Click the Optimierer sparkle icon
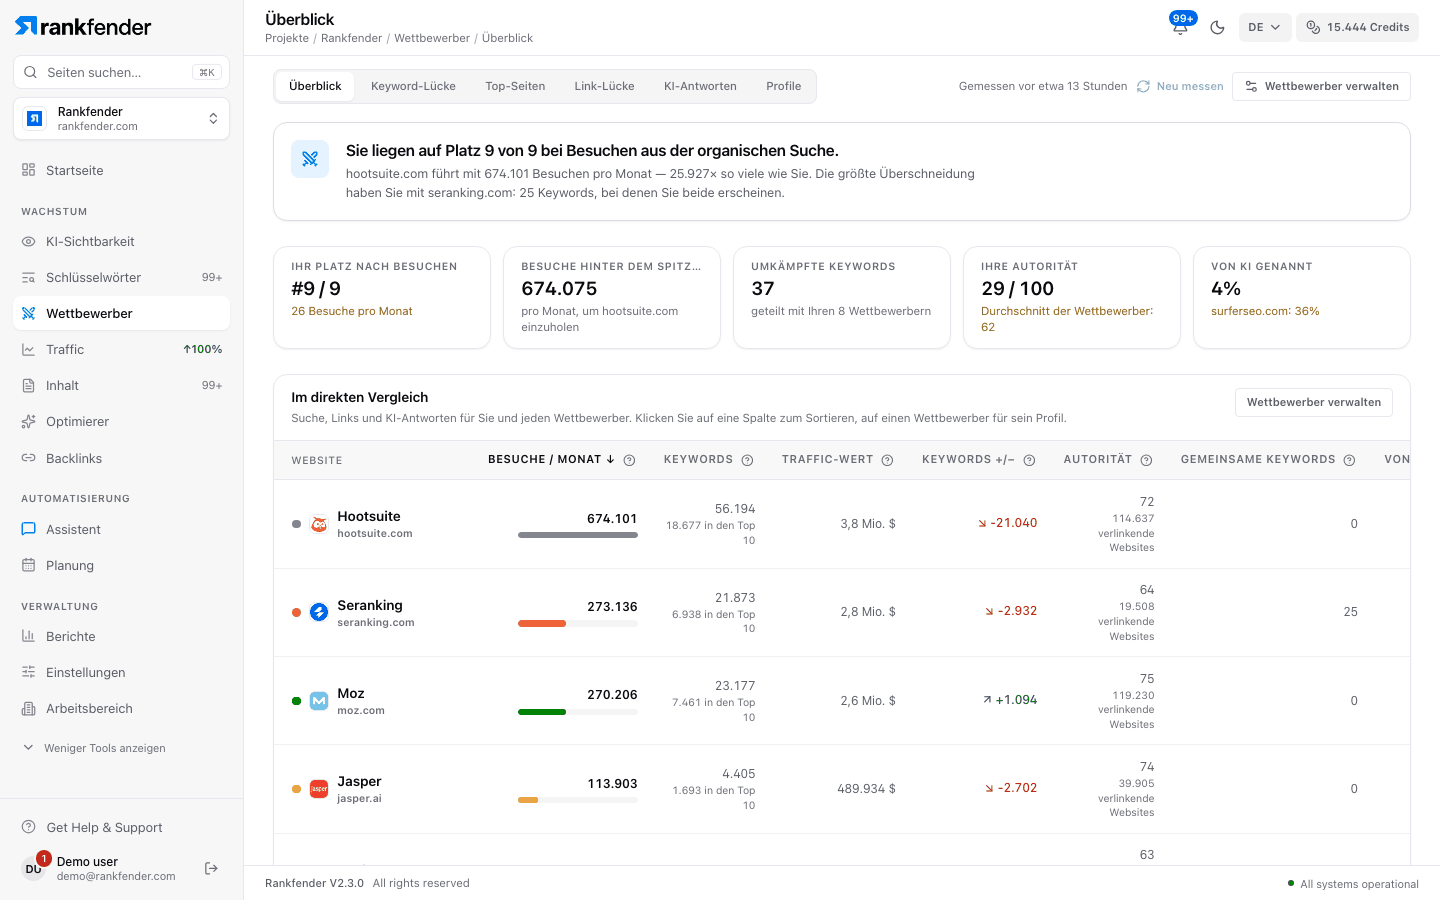Image resolution: width=1440 pixels, height=900 pixels. pos(28,421)
